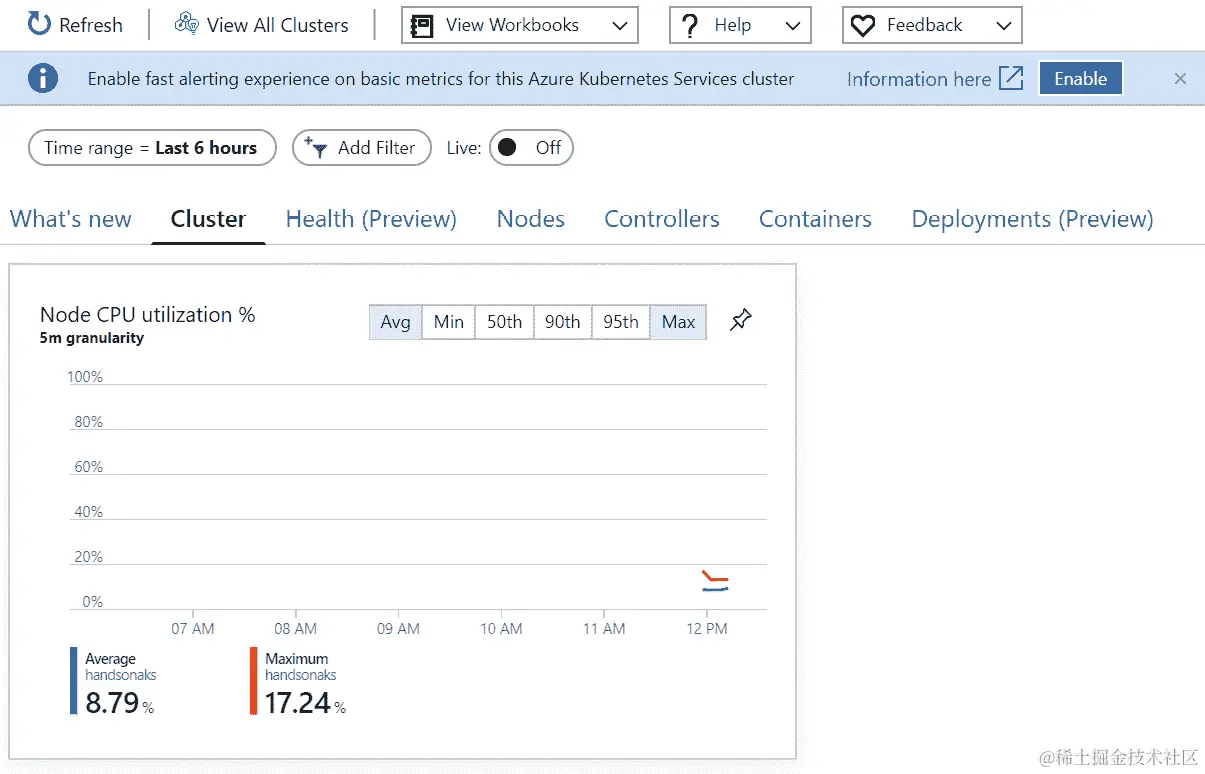The width and height of the screenshot is (1205, 774).
Task: Switch to the Nodes tab
Action: pos(531,219)
